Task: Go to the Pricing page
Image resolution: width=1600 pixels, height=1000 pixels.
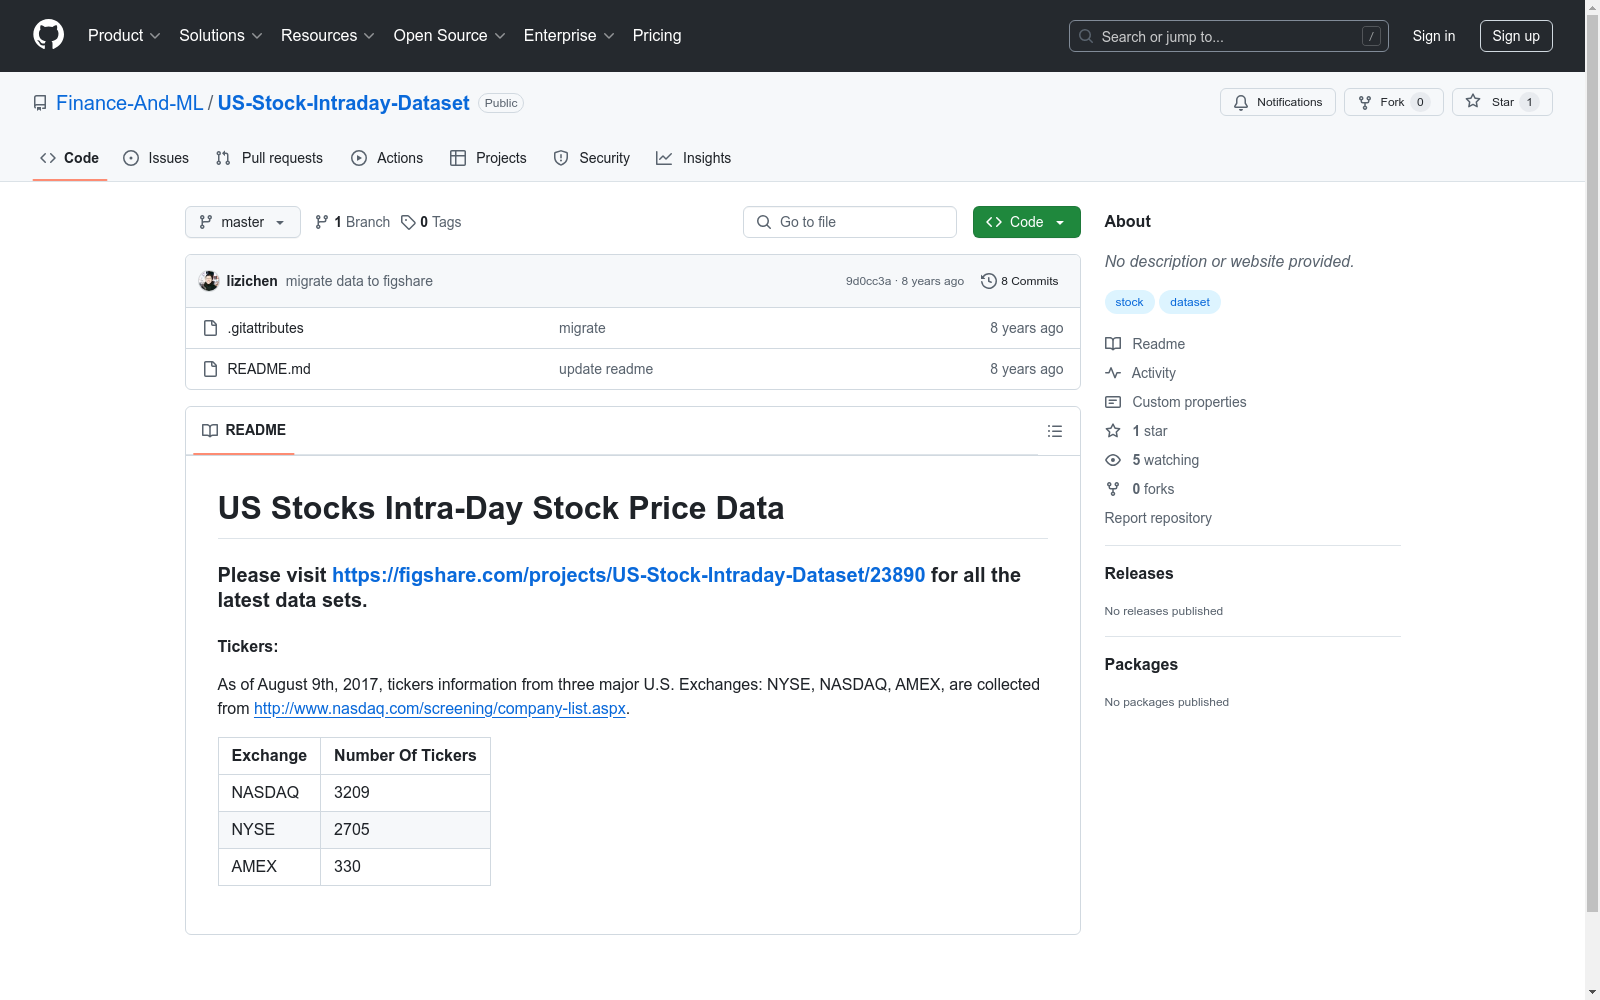Action: [x=657, y=36]
